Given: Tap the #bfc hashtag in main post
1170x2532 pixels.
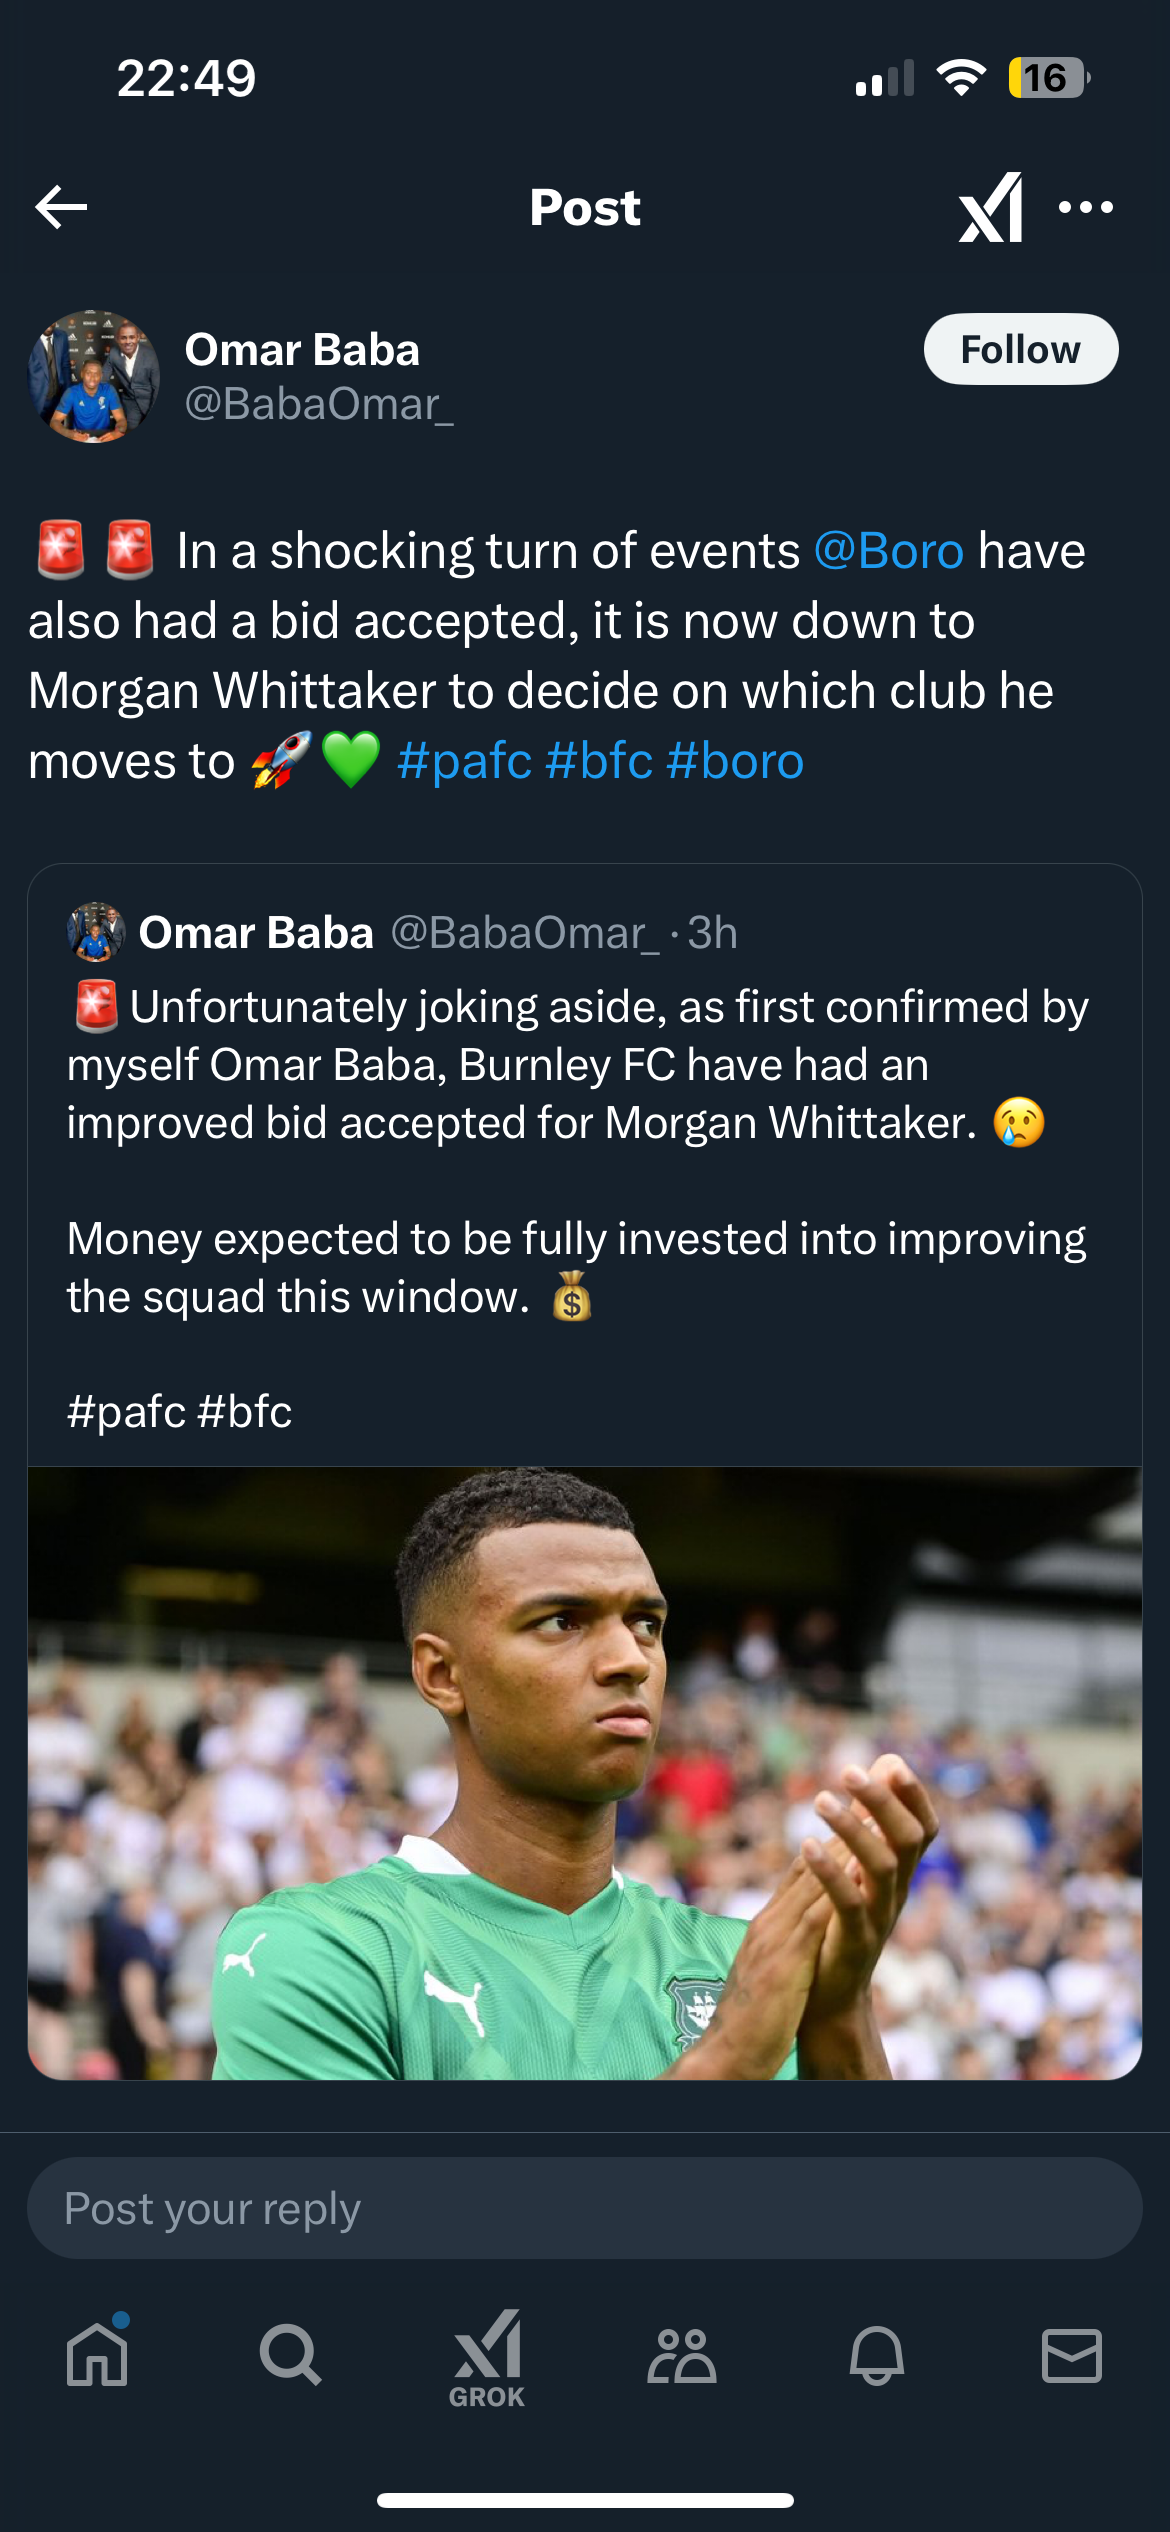Looking at the screenshot, I should tap(600, 761).
